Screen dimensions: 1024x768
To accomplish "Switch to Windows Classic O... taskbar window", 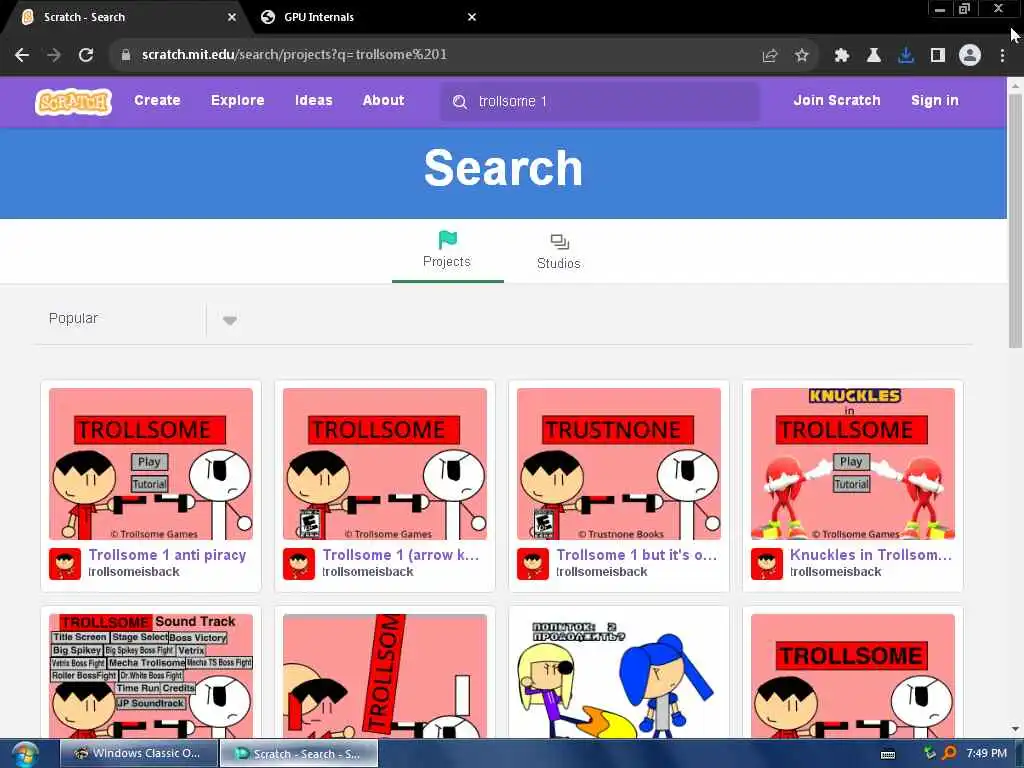I will (x=138, y=754).
